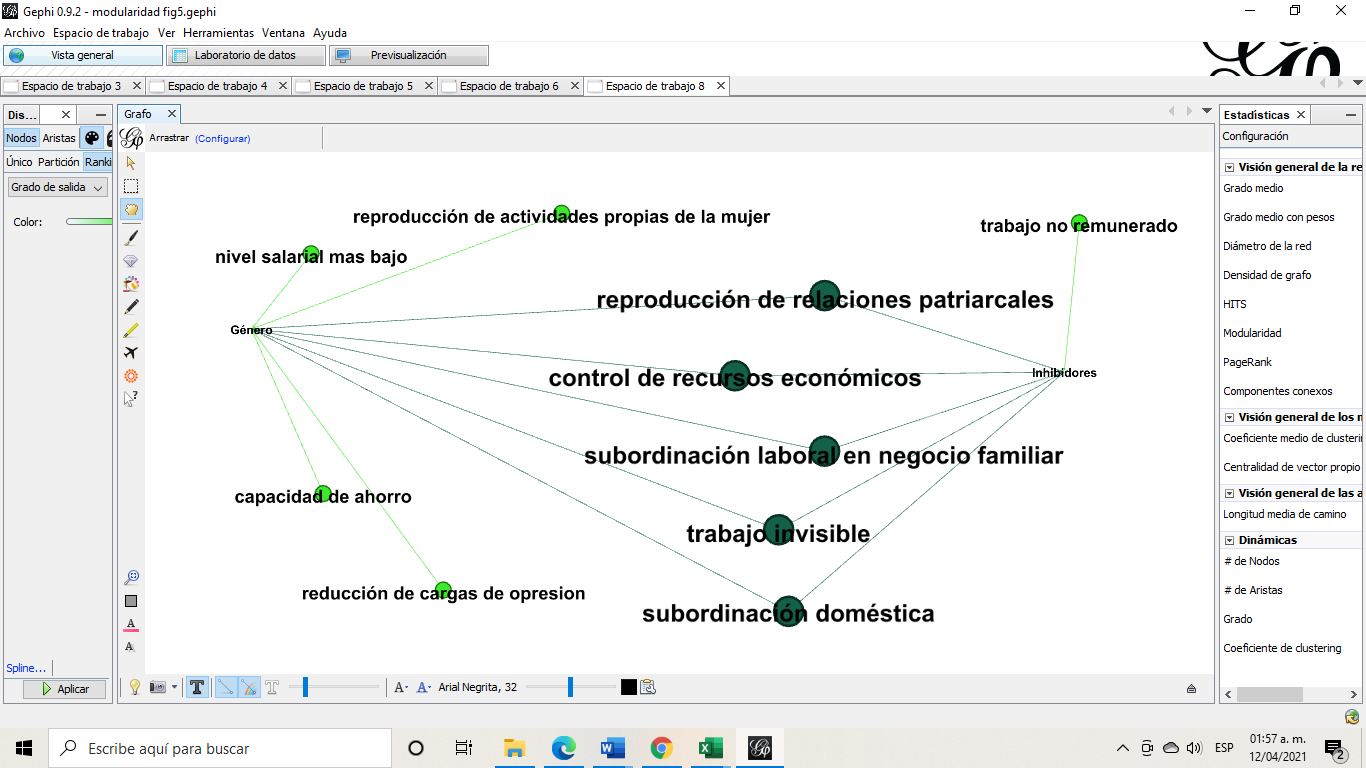Activate the rectangle selection tool
The width and height of the screenshot is (1366, 768).
131,186
